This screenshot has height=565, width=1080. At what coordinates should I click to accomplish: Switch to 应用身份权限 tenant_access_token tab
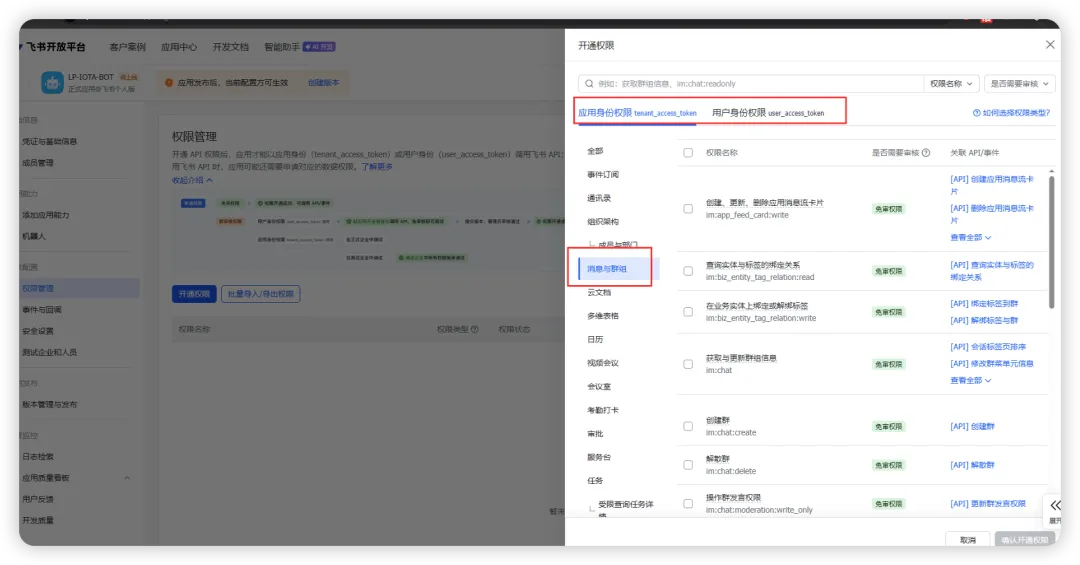(x=637, y=113)
